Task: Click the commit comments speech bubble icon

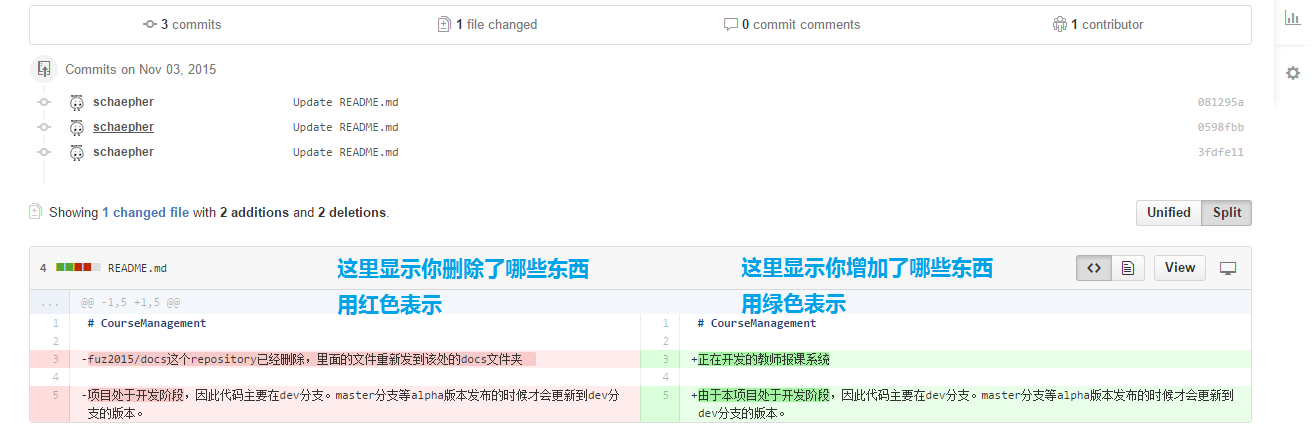Action: point(730,24)
